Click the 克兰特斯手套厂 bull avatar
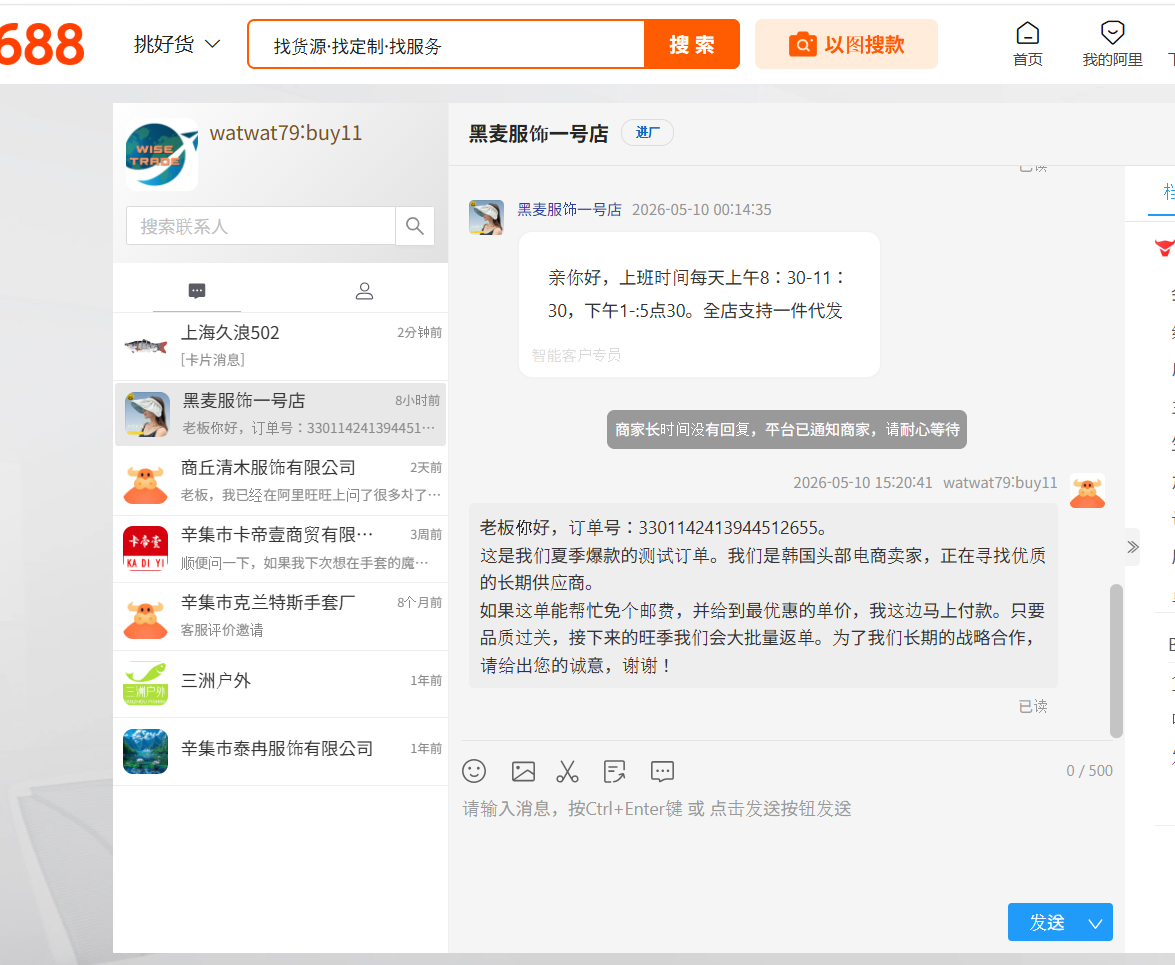 pyautogui.click(x=145, y=618)
